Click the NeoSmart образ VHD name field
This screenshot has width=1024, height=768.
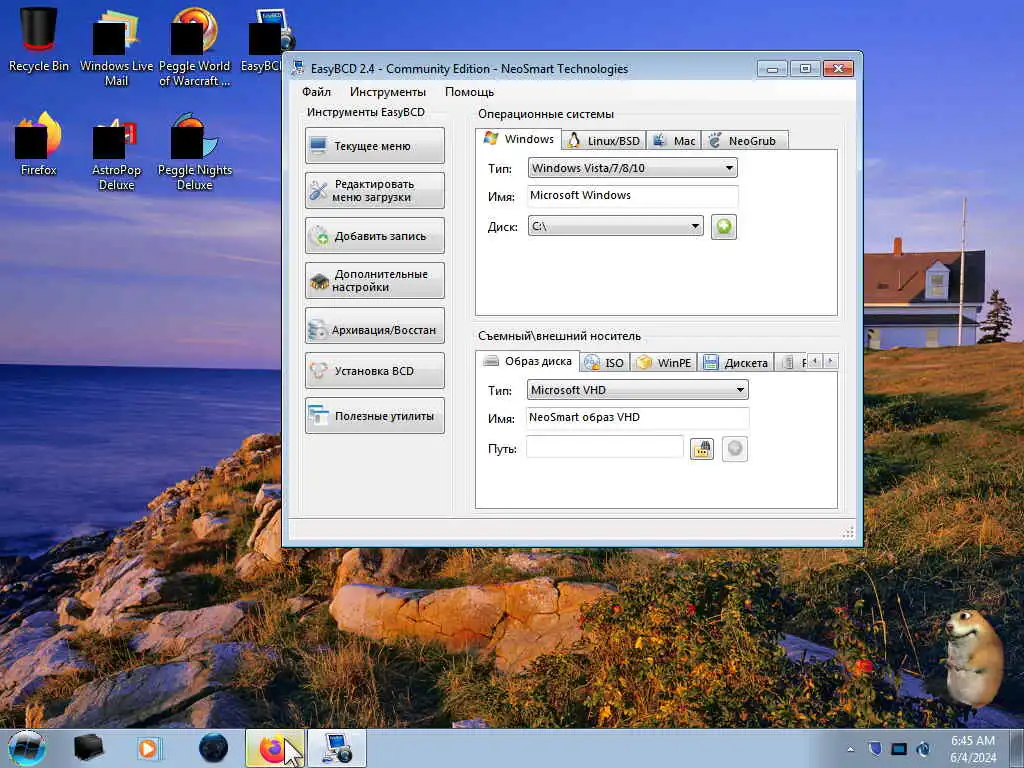point(637,417)
